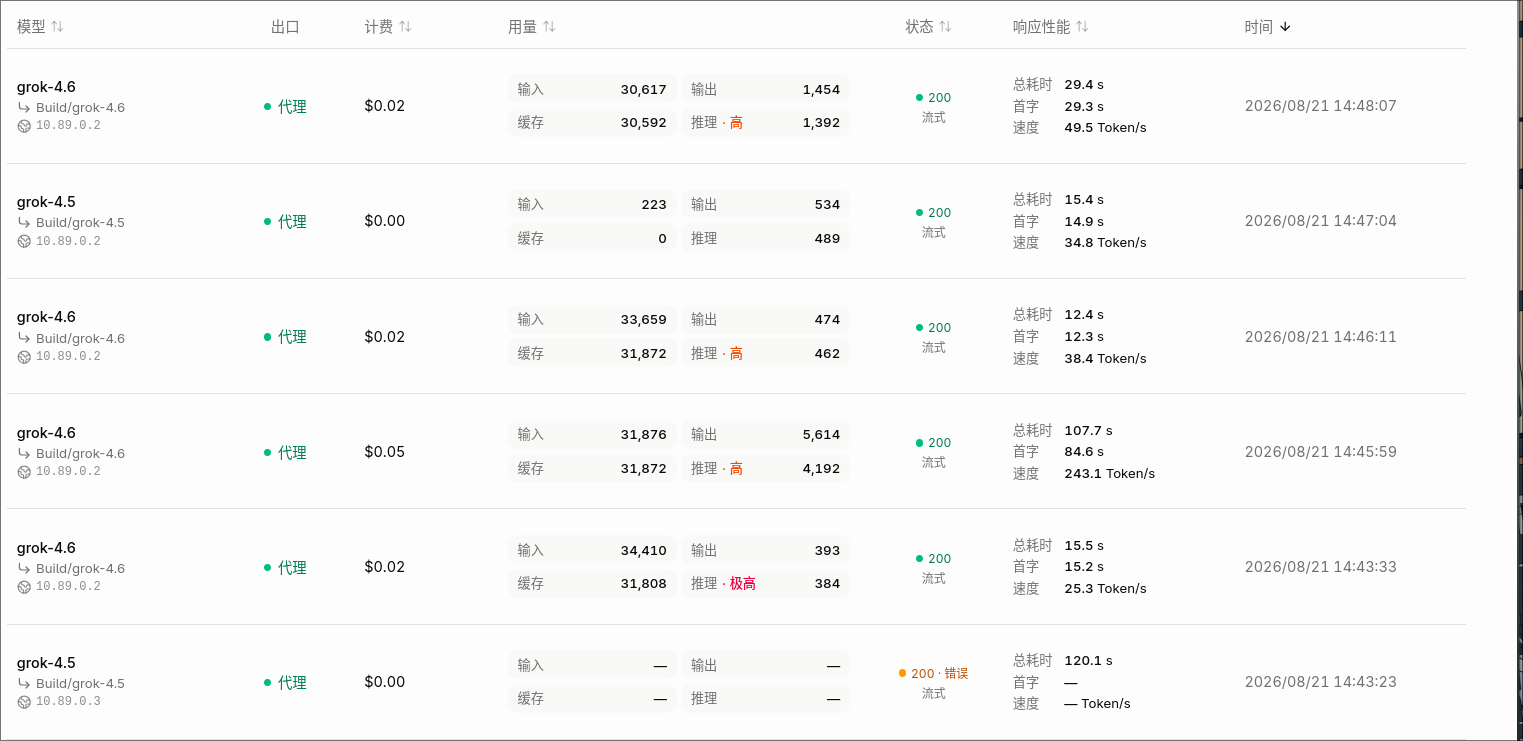The width and height of the screenshot is (1523, 741).
Task: Click globe icon beside 10.89.0.3
Action: (x=24, y=701)
